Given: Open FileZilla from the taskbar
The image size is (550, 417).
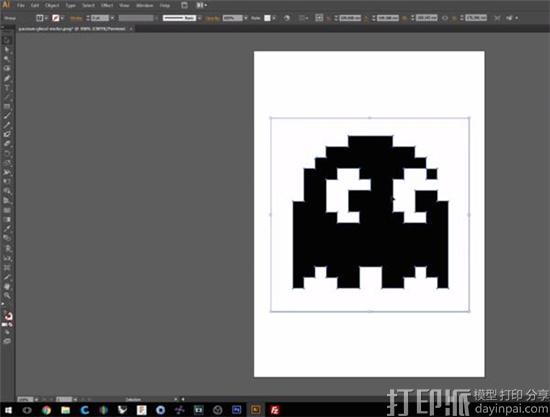Looking at the screenshot, I should [x=275, y=410].
